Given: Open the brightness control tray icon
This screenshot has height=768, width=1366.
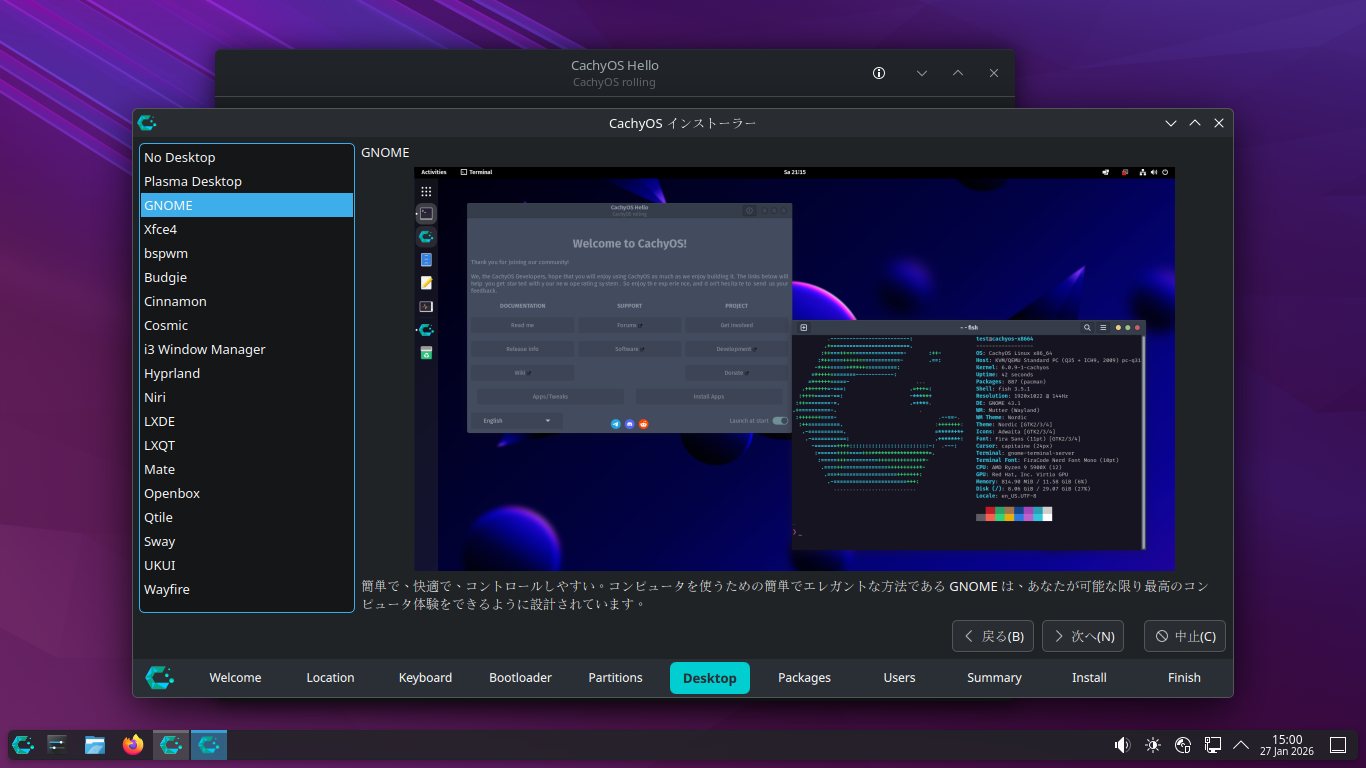Looking at the screenshot, I should tap(1153, 745).
